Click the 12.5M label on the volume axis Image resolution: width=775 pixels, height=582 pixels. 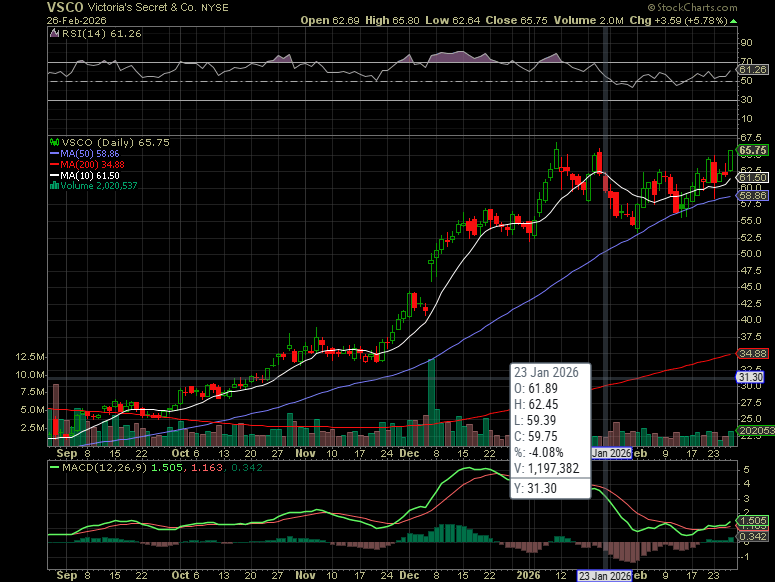click(31, 356)
